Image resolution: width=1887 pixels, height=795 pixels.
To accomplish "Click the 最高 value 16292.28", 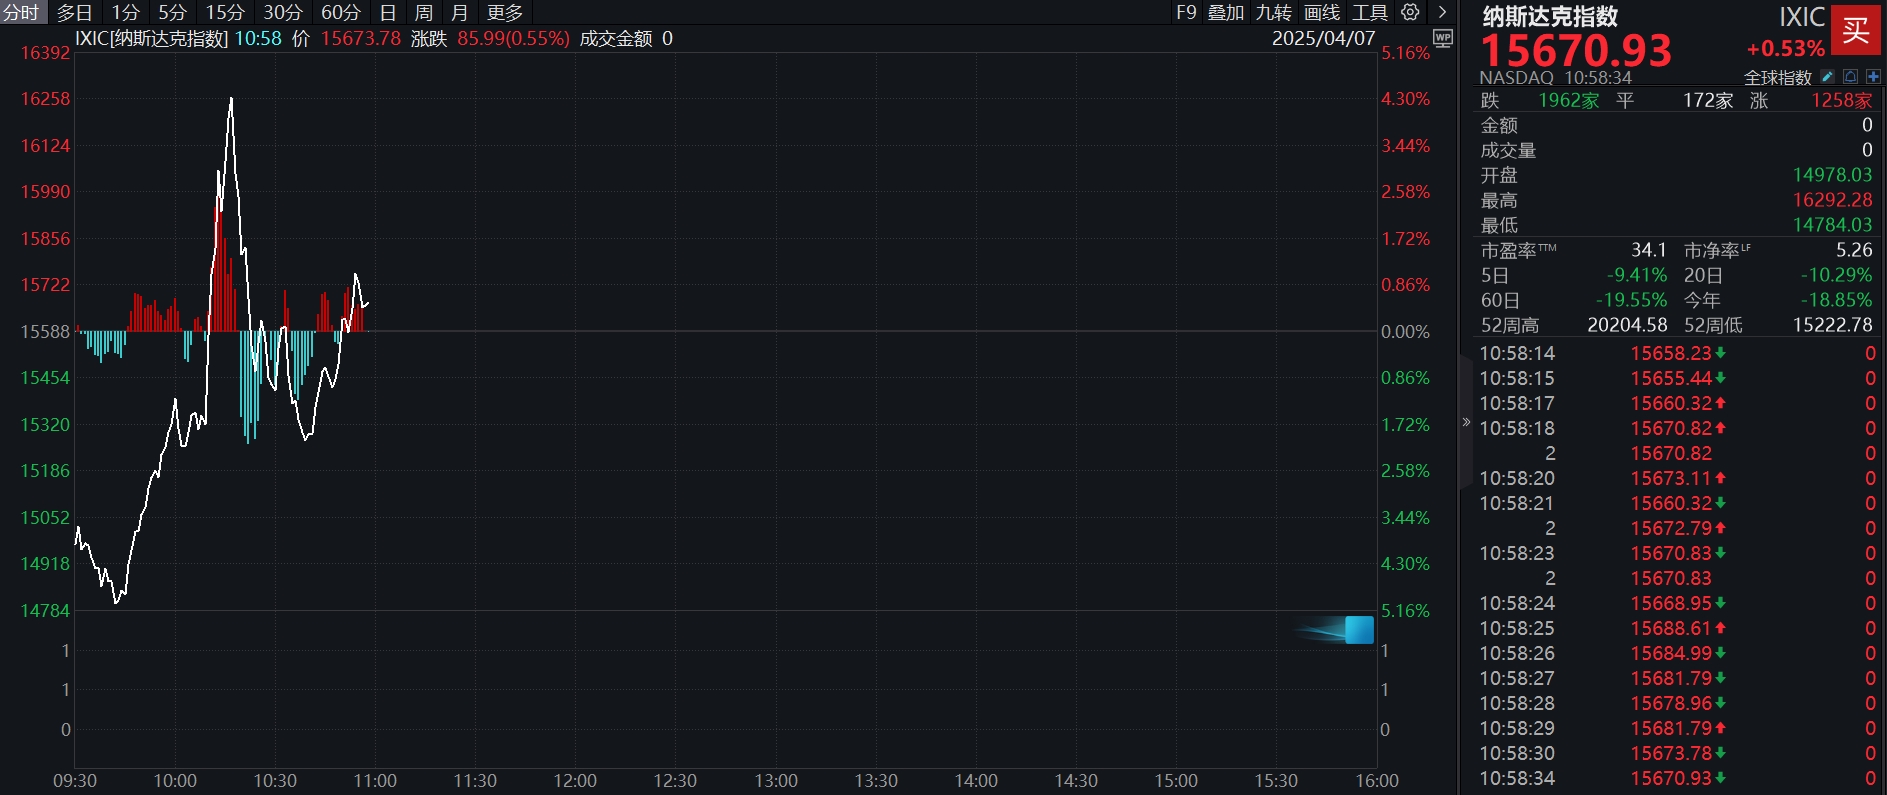I will (x=1832, y=200).
